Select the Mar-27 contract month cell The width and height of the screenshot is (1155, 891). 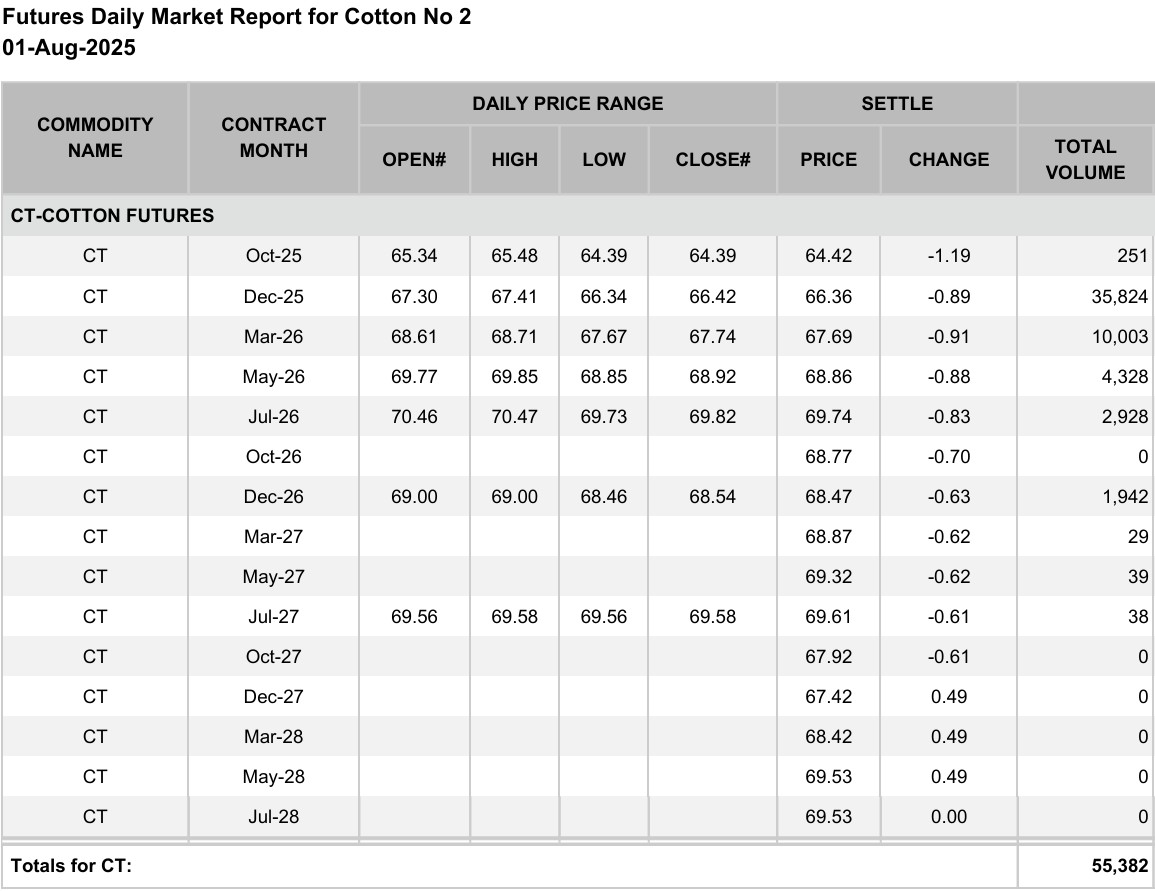(273, 537)
